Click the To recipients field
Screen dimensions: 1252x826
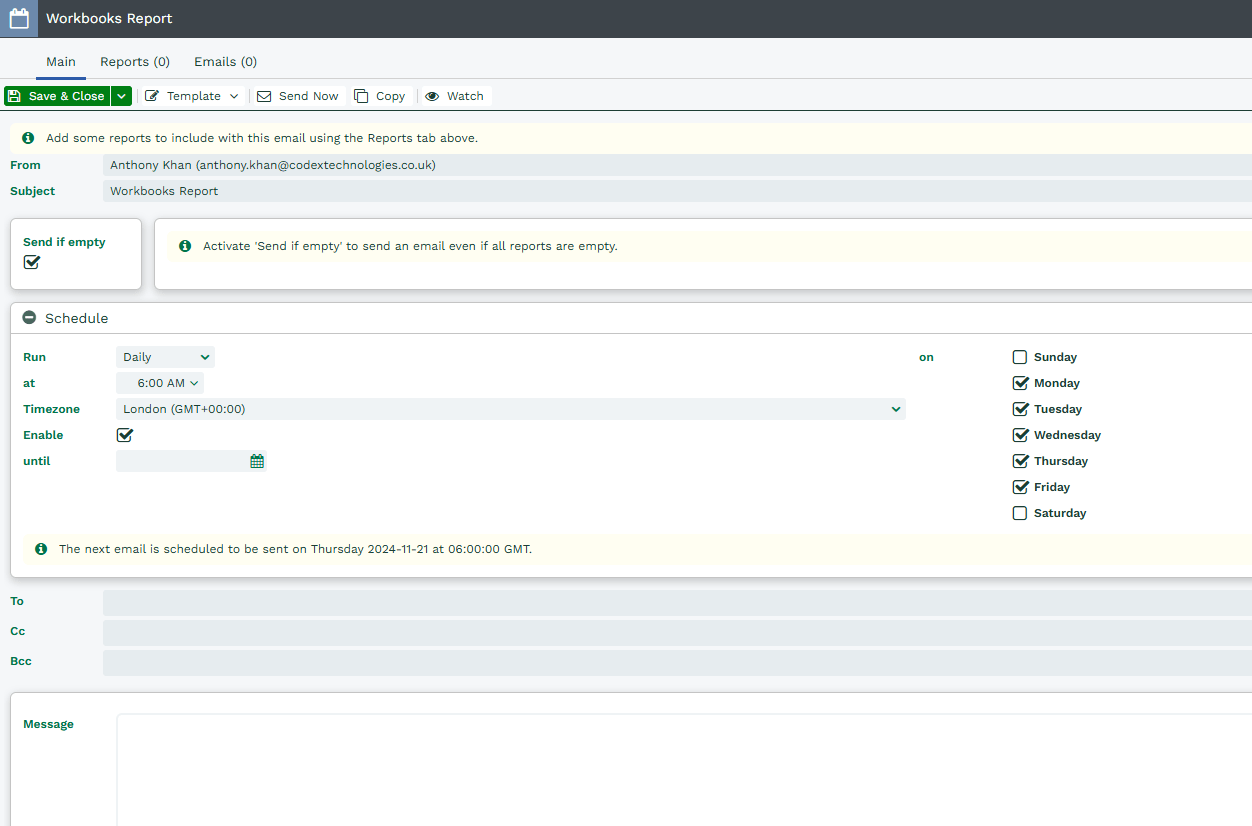(677, 603)
